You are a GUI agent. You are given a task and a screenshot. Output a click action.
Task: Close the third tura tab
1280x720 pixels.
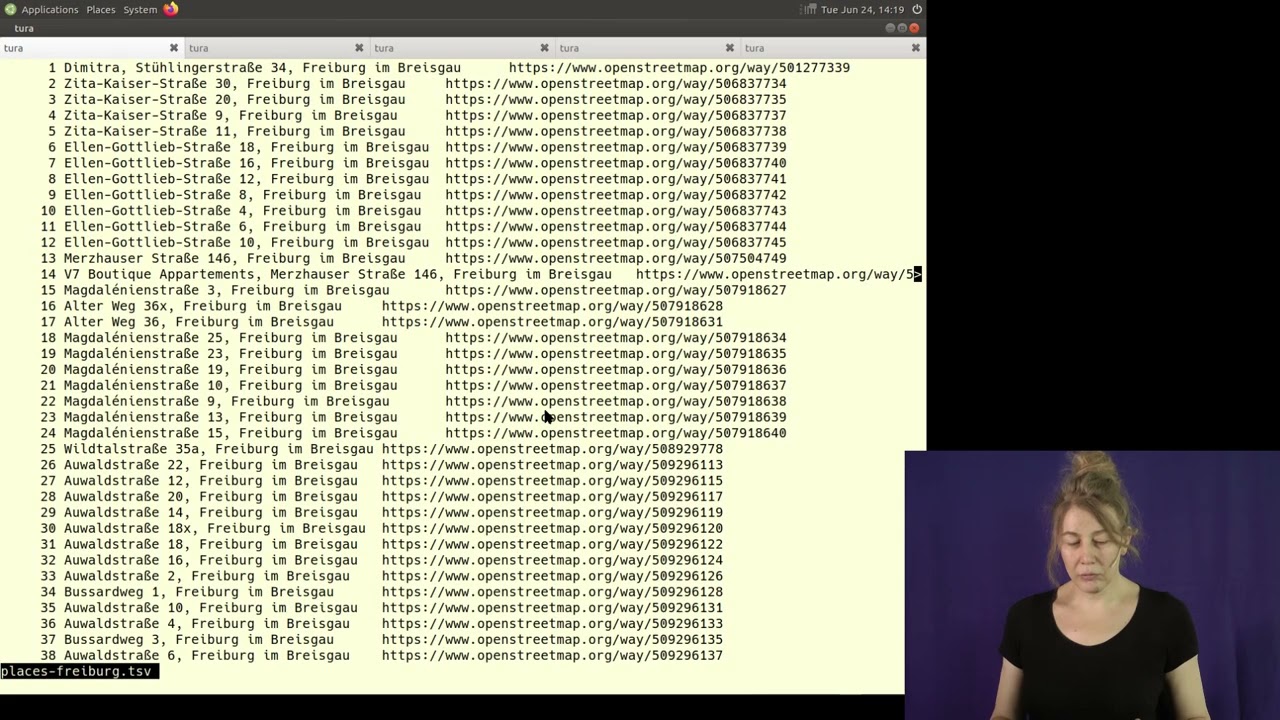(544, 48)
